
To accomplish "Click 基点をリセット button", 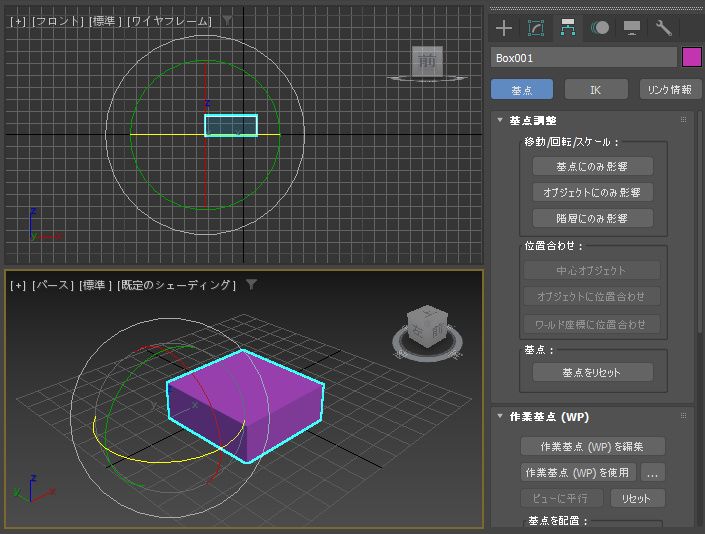I will [593, 372].
